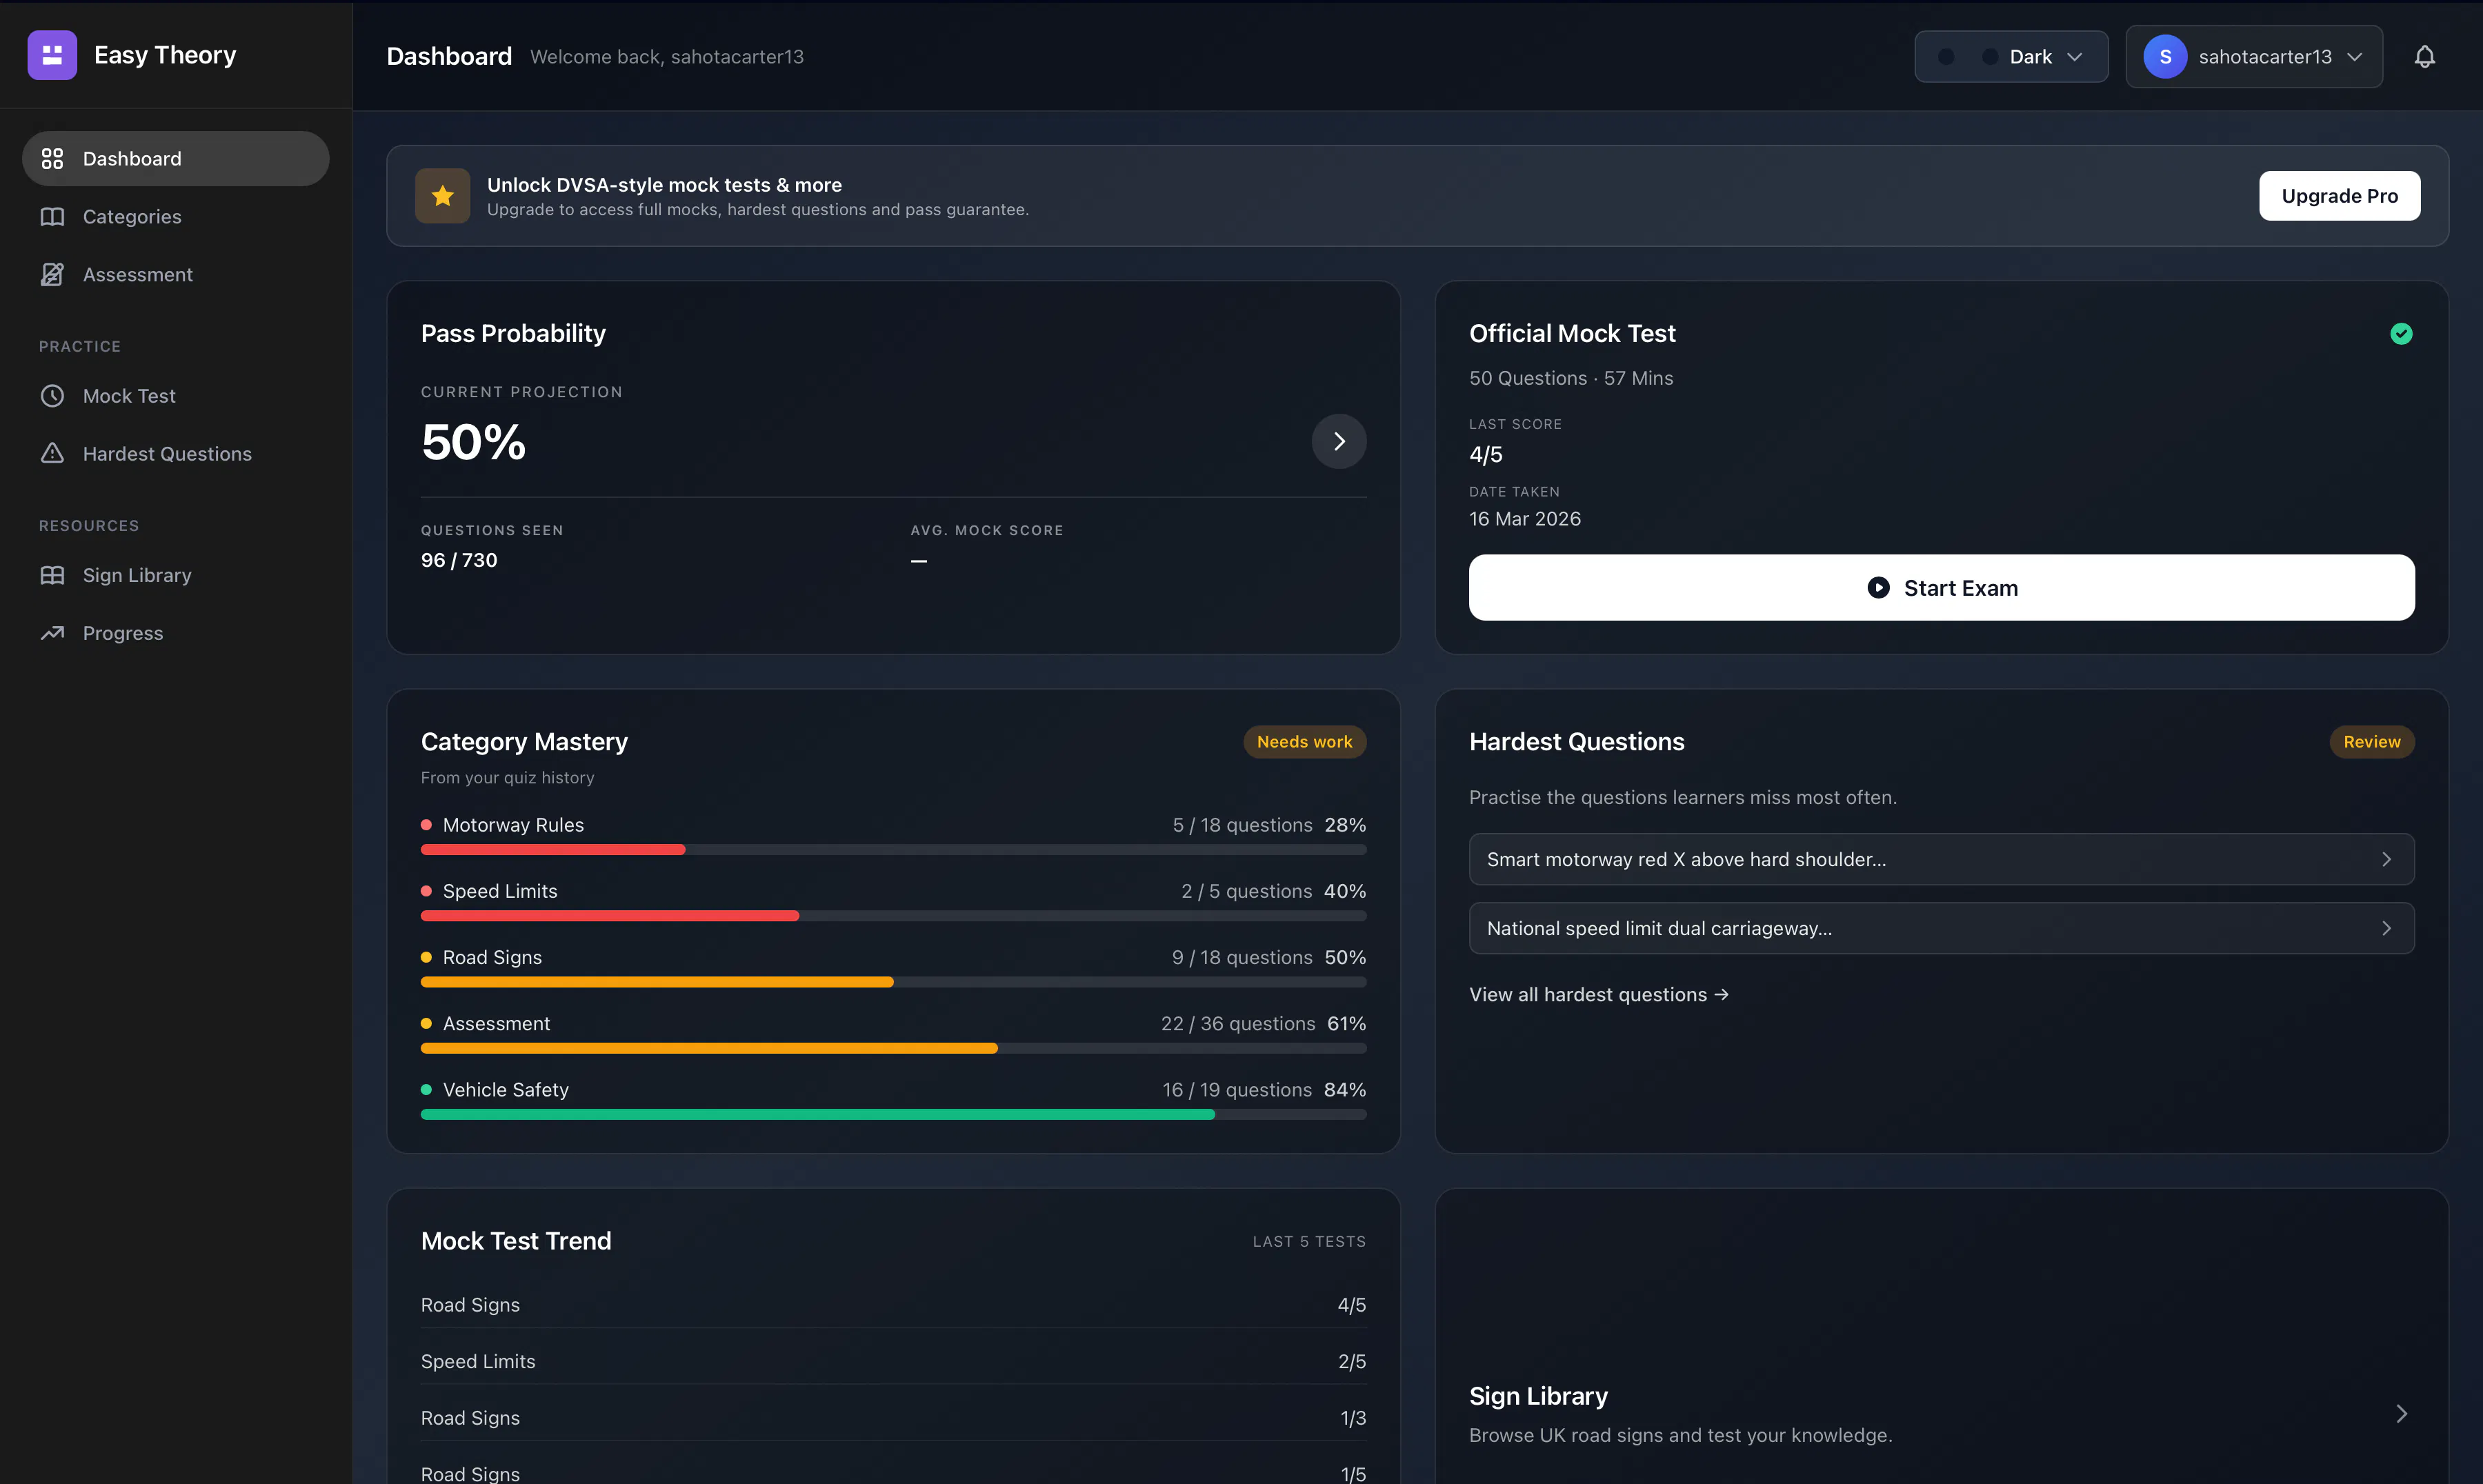This screenshot has height=1484, width=2483.
Task: Click the 50% current projection value
Action: [473, 442]
